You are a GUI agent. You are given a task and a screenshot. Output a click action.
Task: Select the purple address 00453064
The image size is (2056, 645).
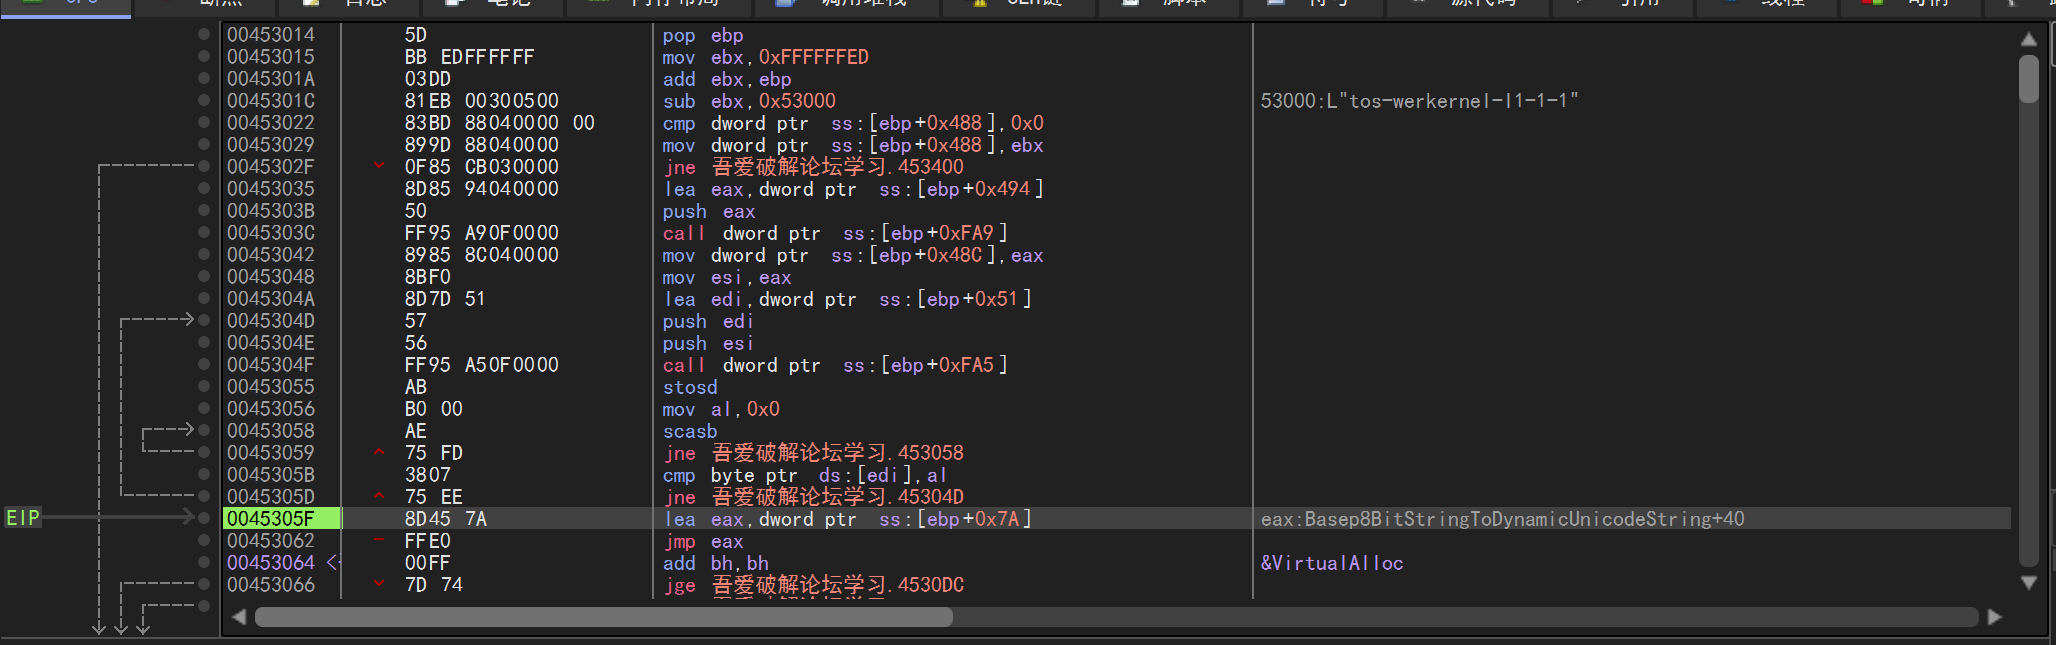(270, 563)
